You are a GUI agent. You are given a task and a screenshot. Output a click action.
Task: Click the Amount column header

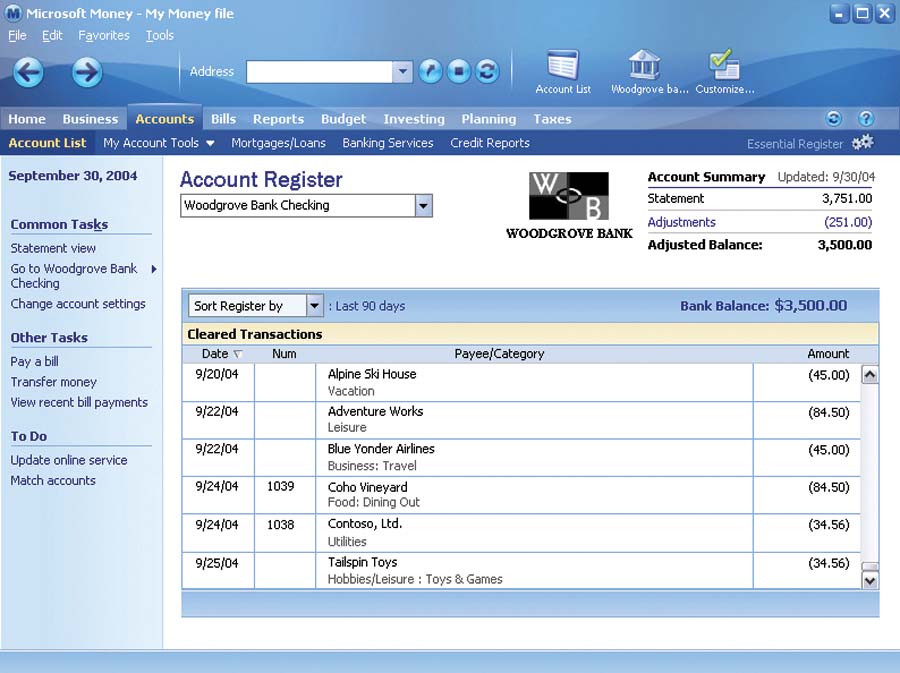828,354
